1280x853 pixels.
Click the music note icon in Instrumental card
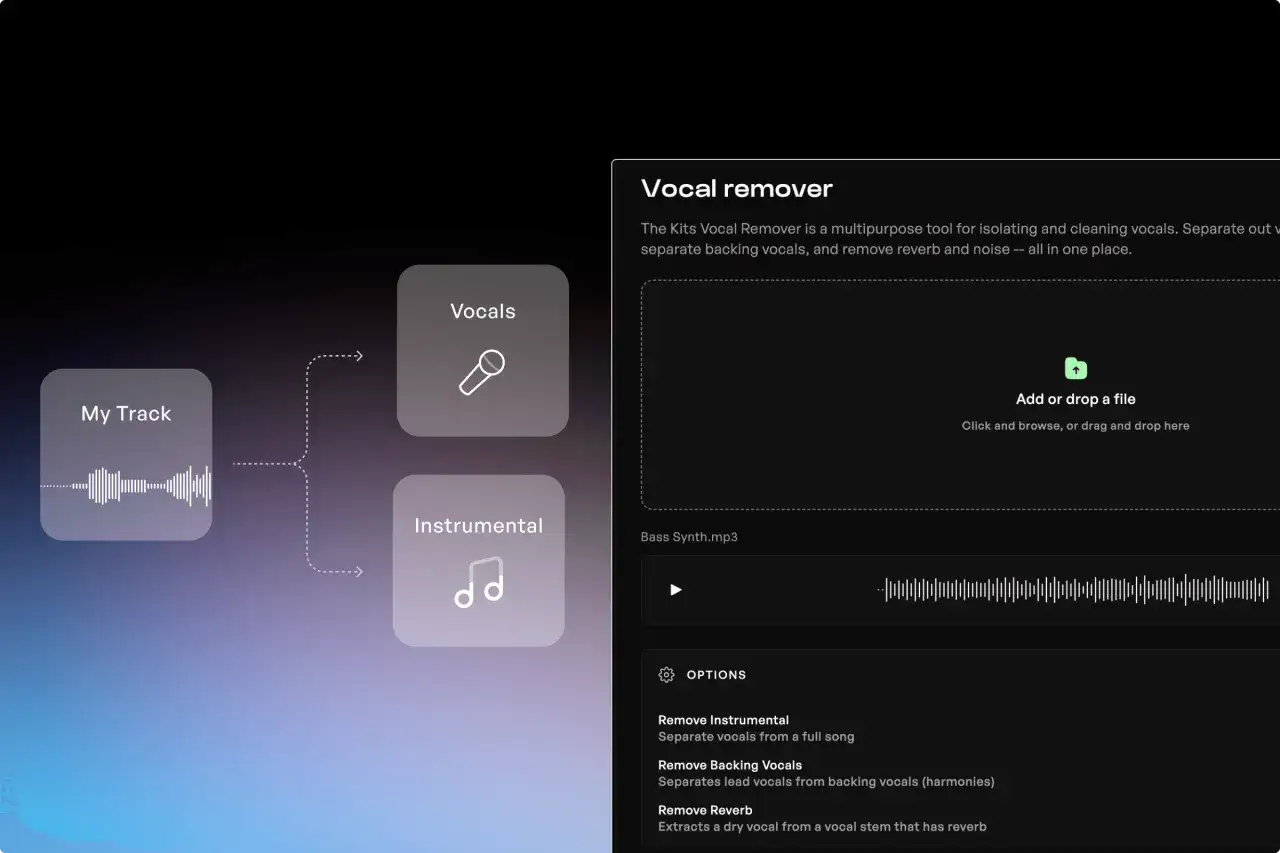click(479, 583)
